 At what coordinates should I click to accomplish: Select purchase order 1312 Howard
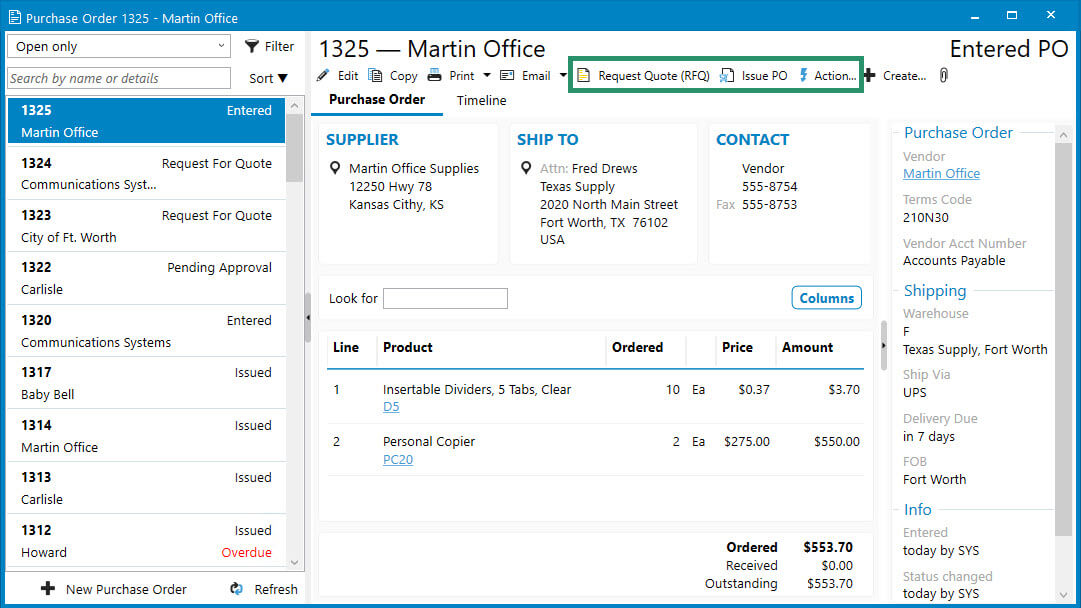coord(146,541)
